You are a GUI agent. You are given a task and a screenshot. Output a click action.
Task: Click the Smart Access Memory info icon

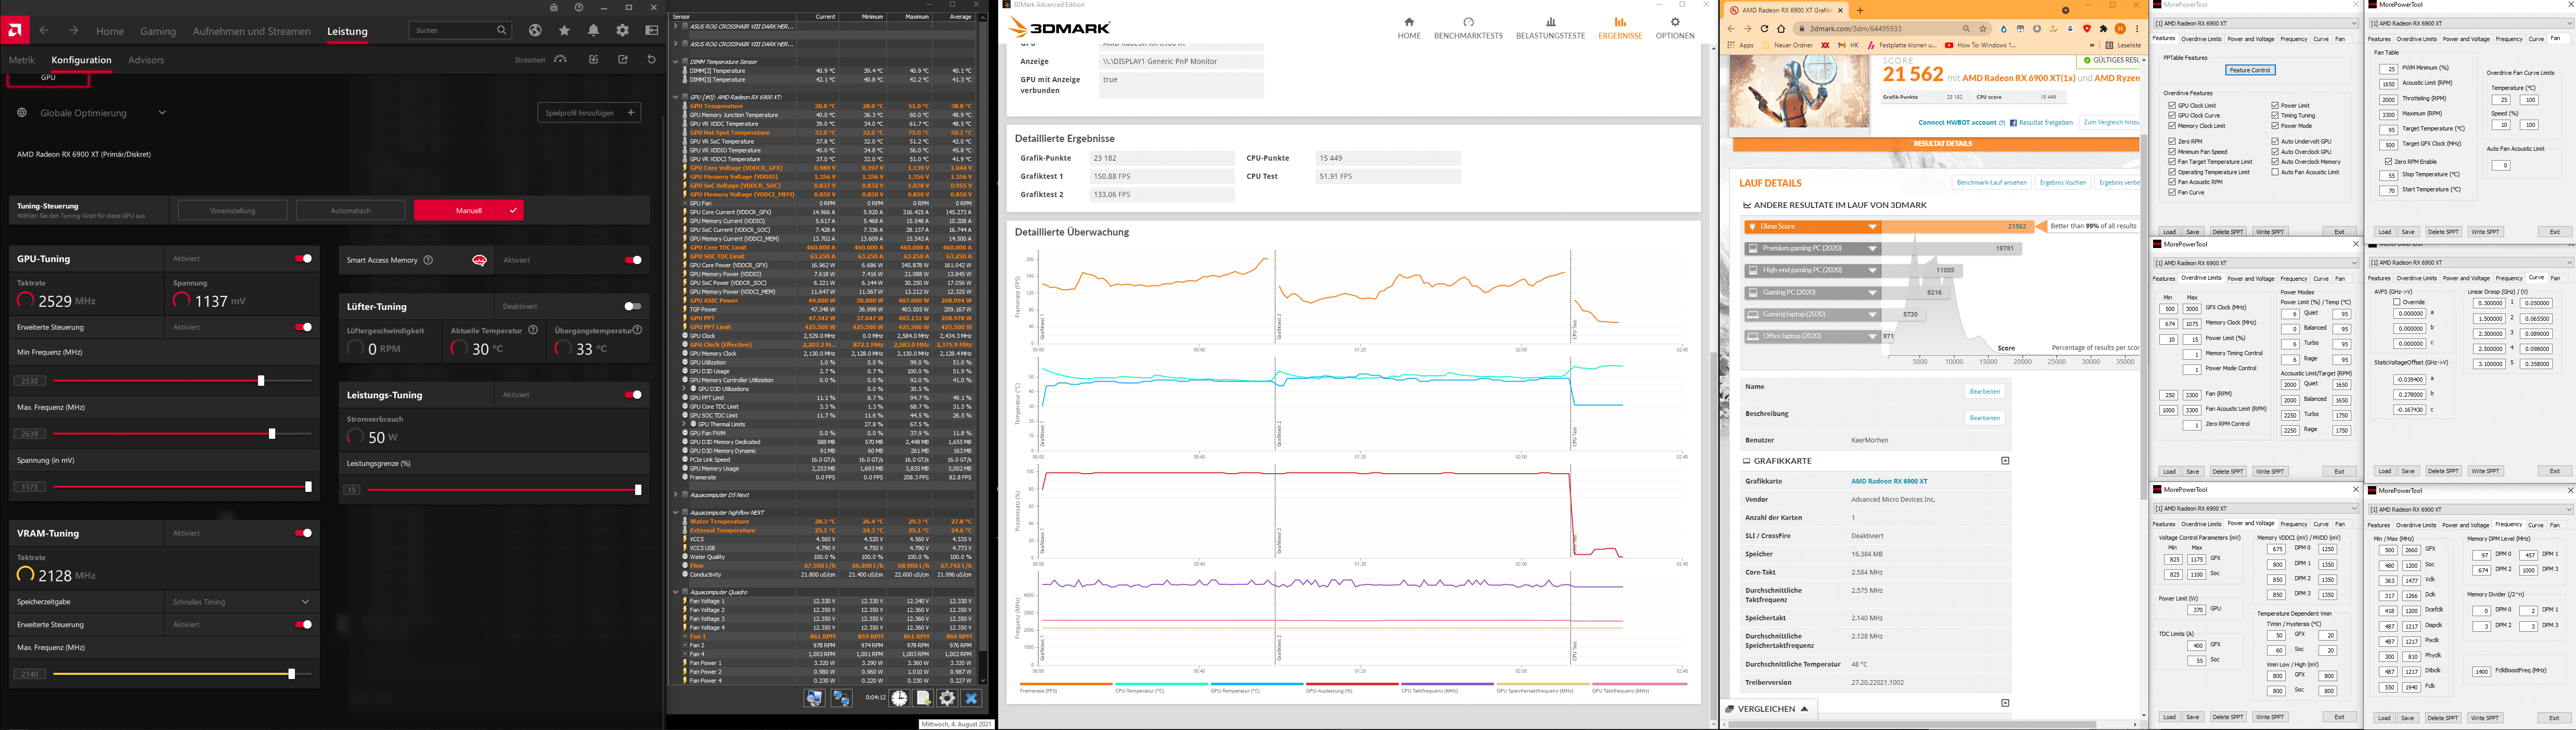click(x=428, y=260)
